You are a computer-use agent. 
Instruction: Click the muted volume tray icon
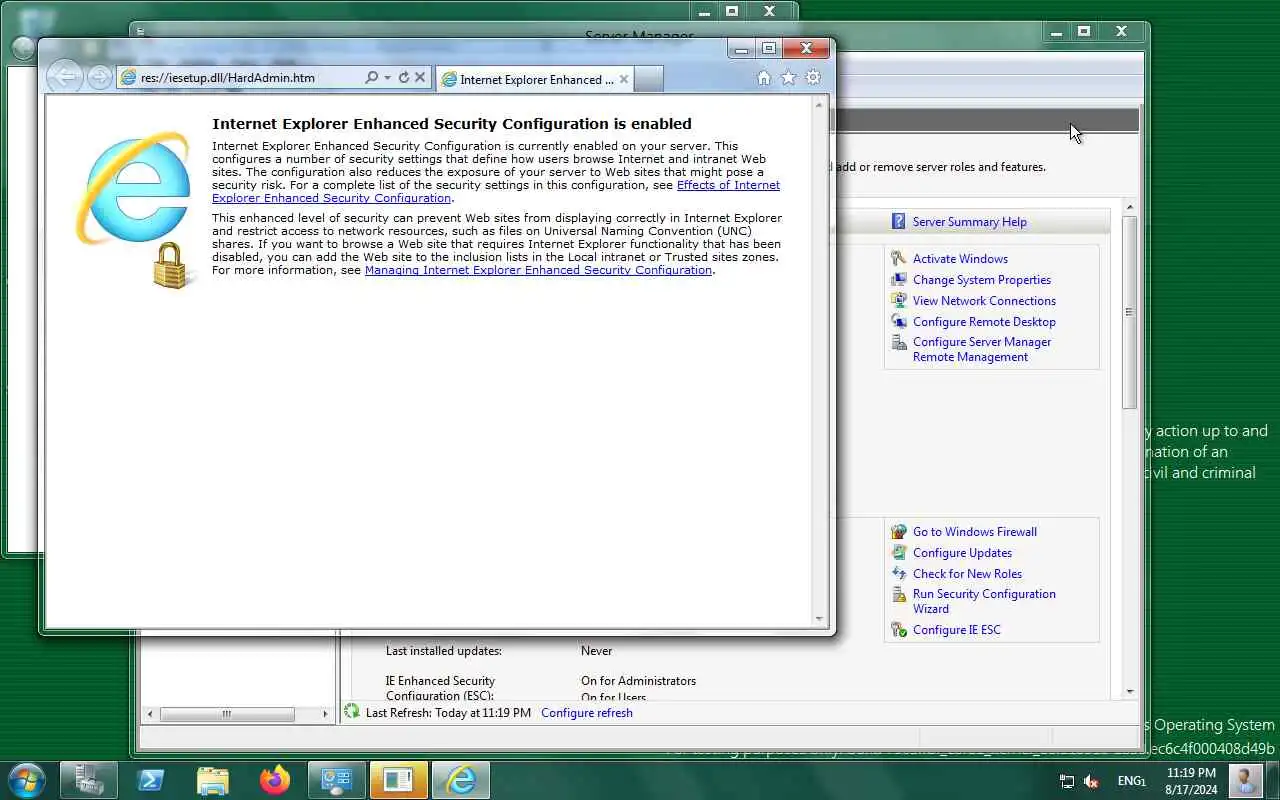click(1091, 781)
